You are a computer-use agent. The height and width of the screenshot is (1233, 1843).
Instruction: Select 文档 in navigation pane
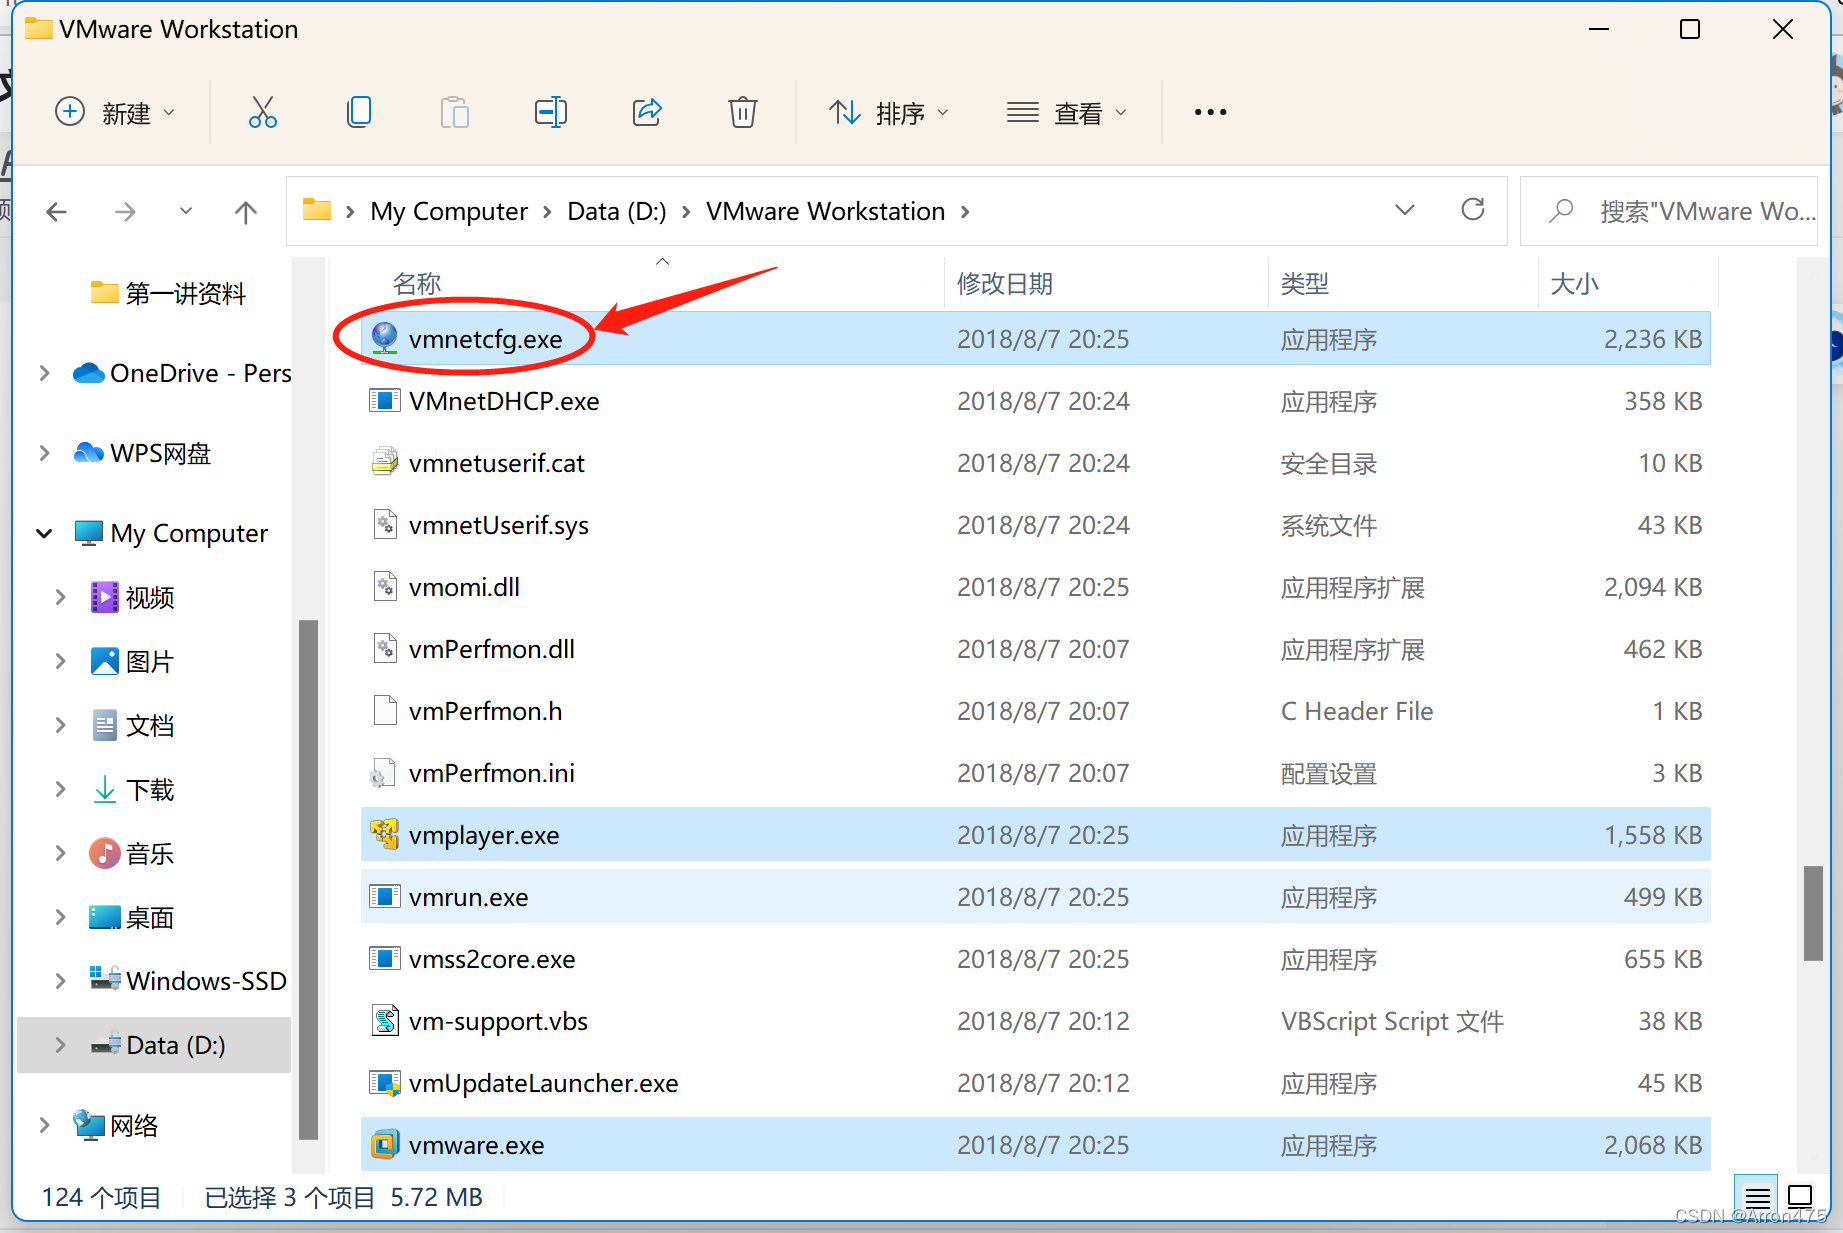[132, 725]
